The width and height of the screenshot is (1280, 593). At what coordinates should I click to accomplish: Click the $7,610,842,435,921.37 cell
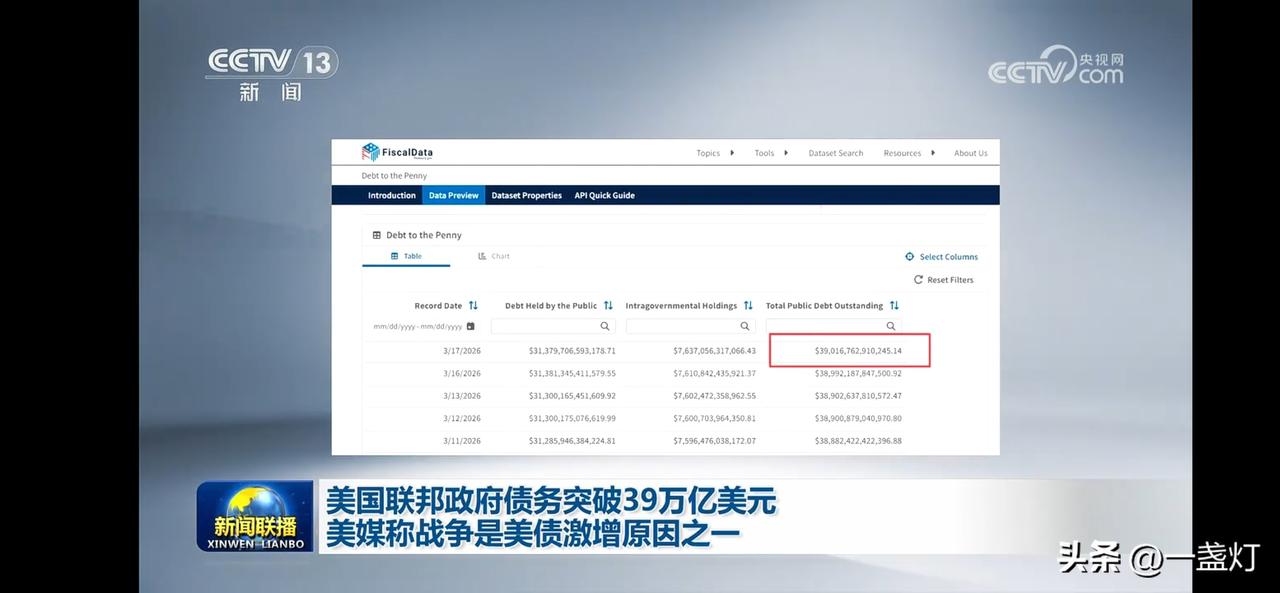point(715,374)
